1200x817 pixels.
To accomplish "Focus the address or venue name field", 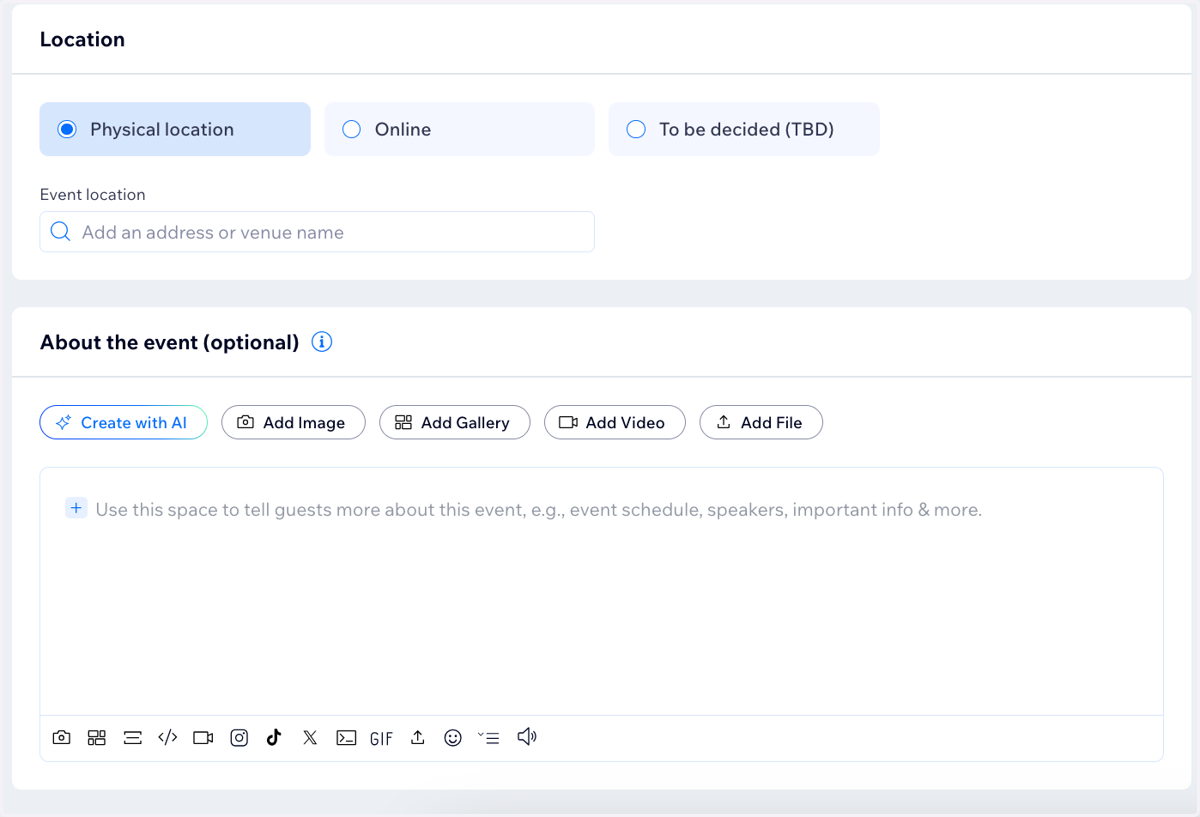I will [317, 232].
